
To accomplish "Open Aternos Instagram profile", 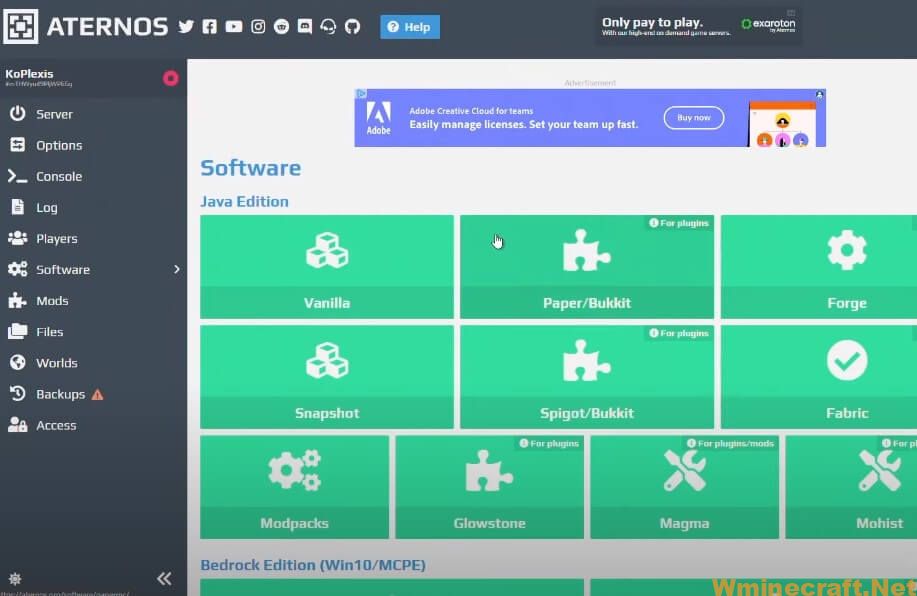I will pyautogui.click(x=258, y=27).
